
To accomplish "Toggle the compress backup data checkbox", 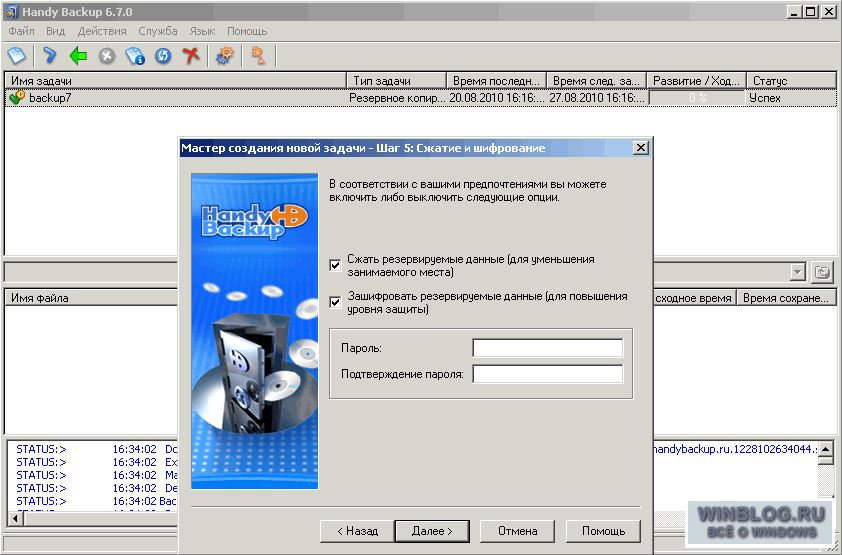I will point(335,265).
